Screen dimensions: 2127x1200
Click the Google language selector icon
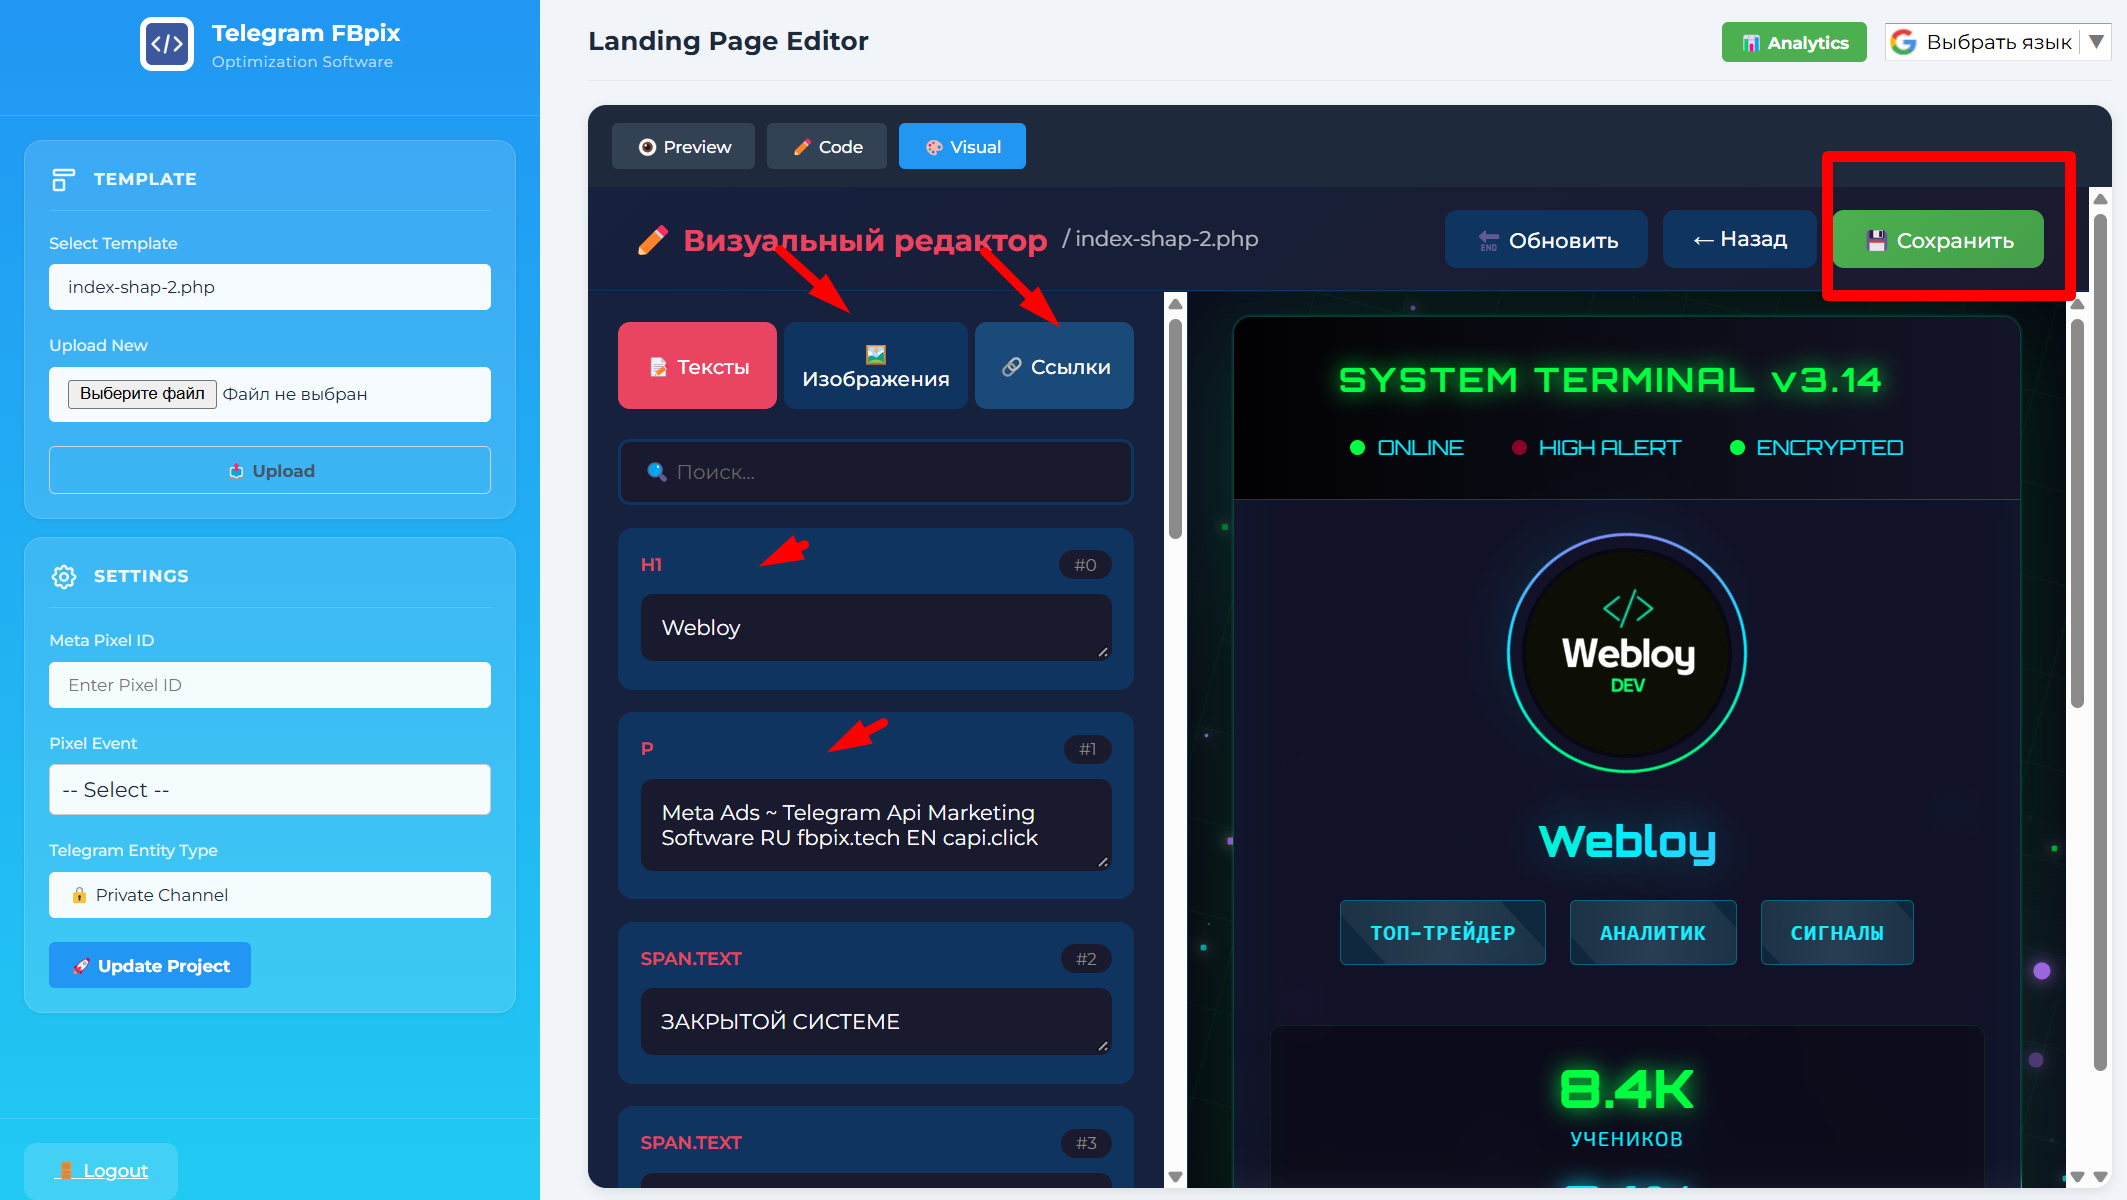pos(1904,42)
